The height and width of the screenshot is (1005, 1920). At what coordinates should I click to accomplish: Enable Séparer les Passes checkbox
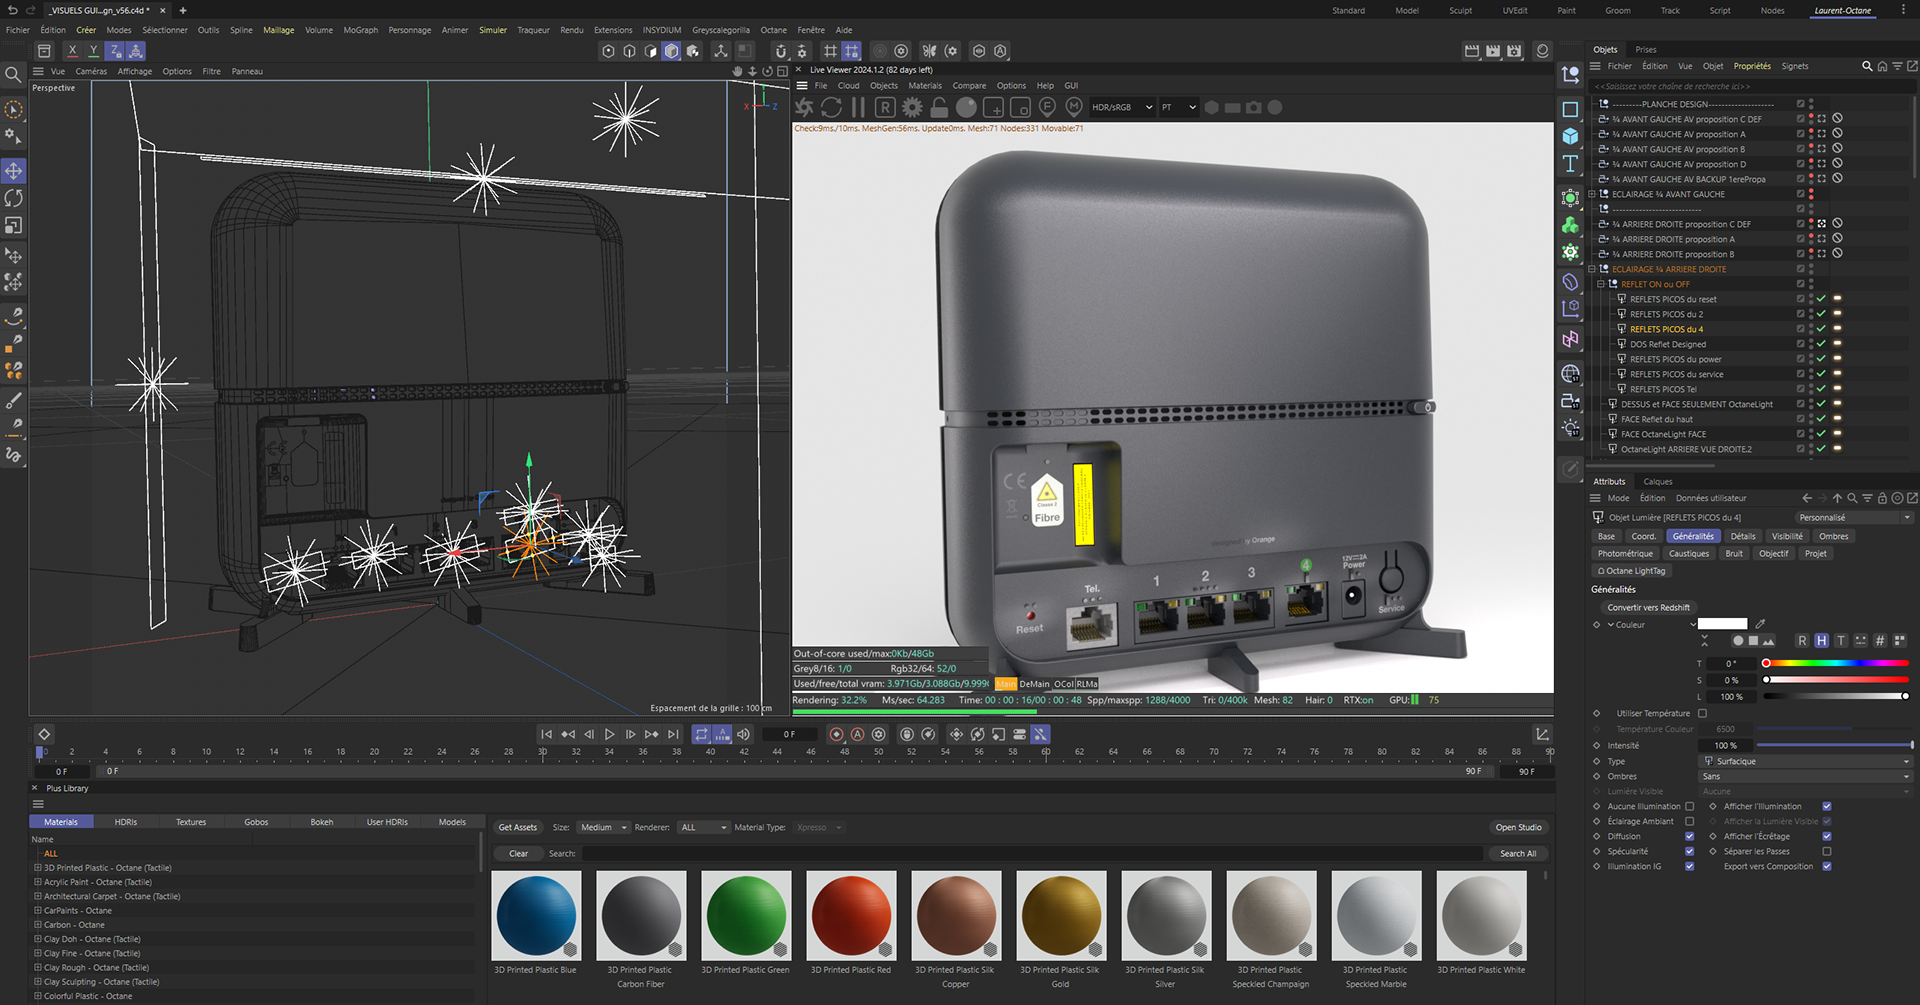click(1827, 851)
